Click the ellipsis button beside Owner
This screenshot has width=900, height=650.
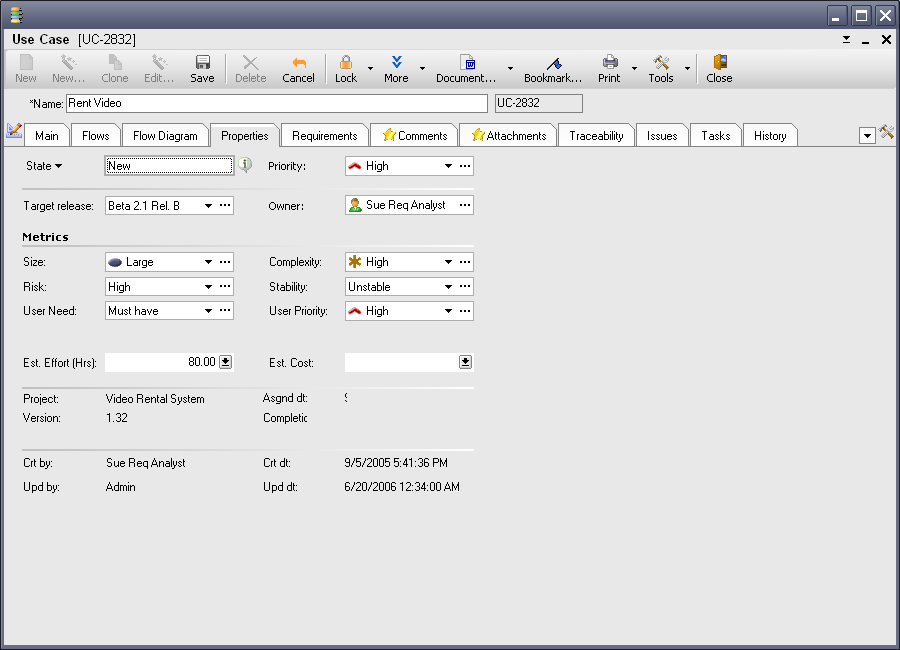[x=465, y=205]
